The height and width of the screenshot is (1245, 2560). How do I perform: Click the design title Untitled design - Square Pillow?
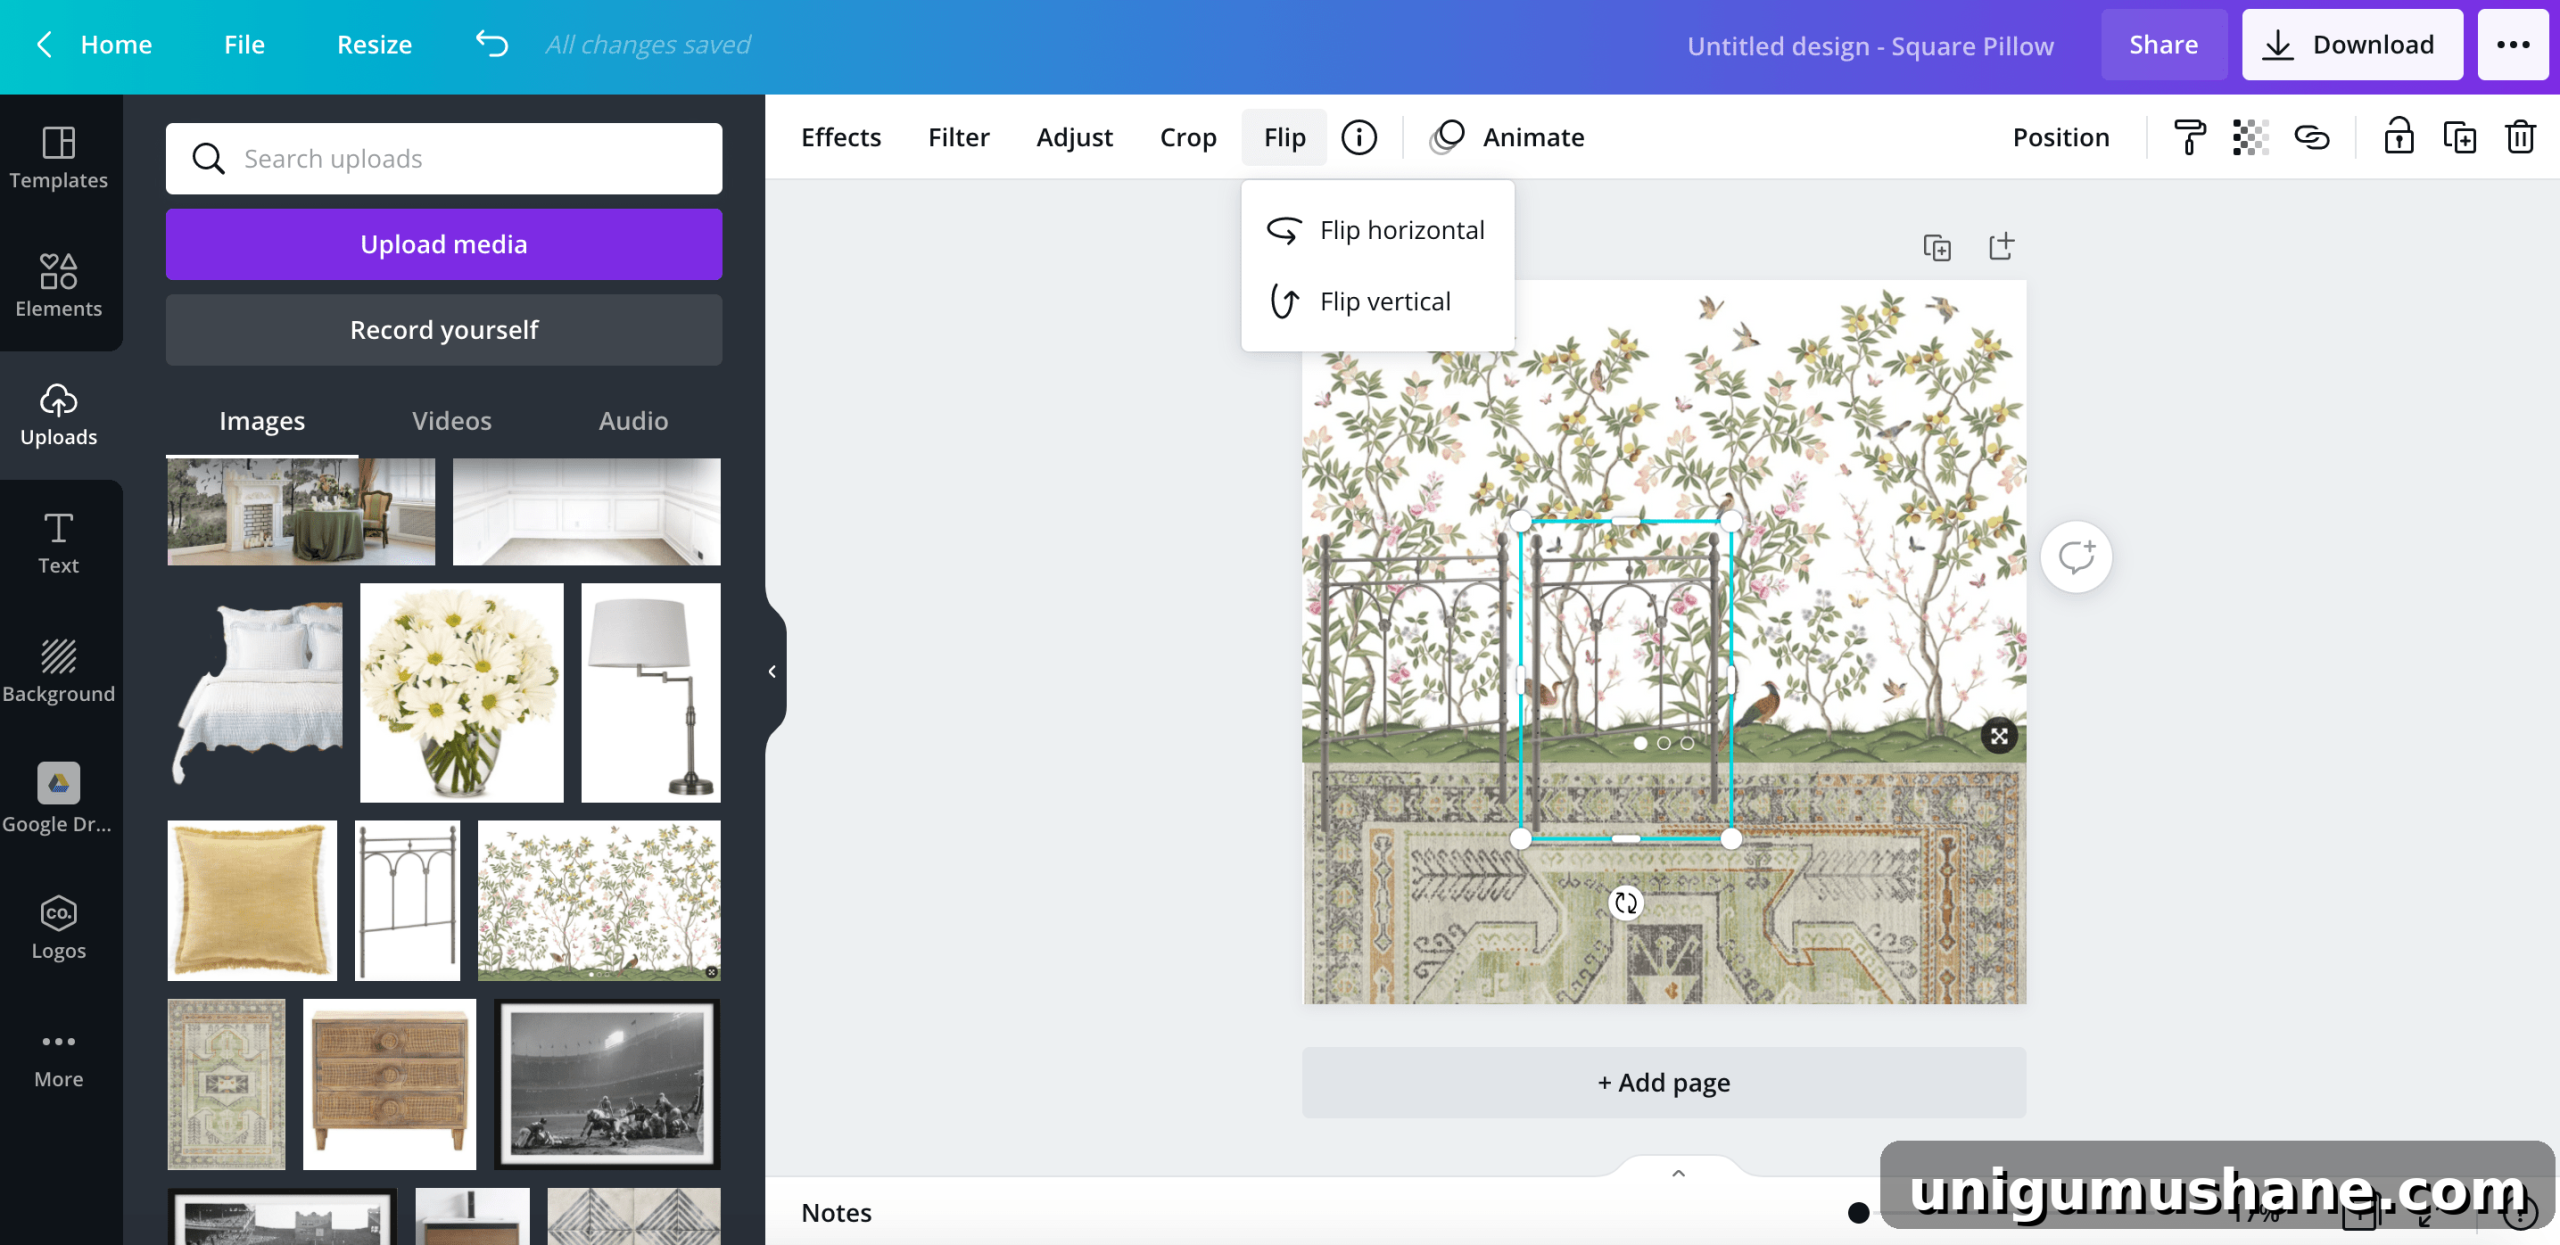tap(1870, 46)
